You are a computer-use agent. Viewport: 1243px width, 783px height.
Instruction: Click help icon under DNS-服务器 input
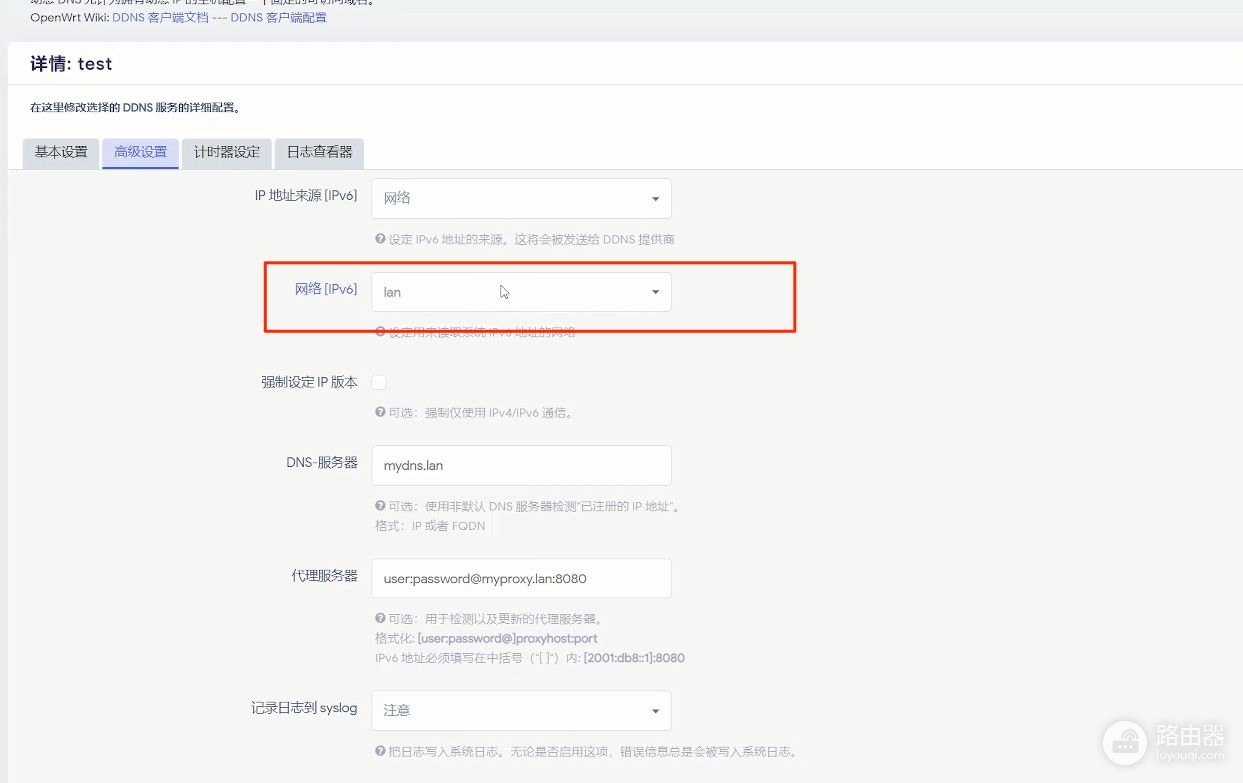pyautogui.click(x=380, y=506)
